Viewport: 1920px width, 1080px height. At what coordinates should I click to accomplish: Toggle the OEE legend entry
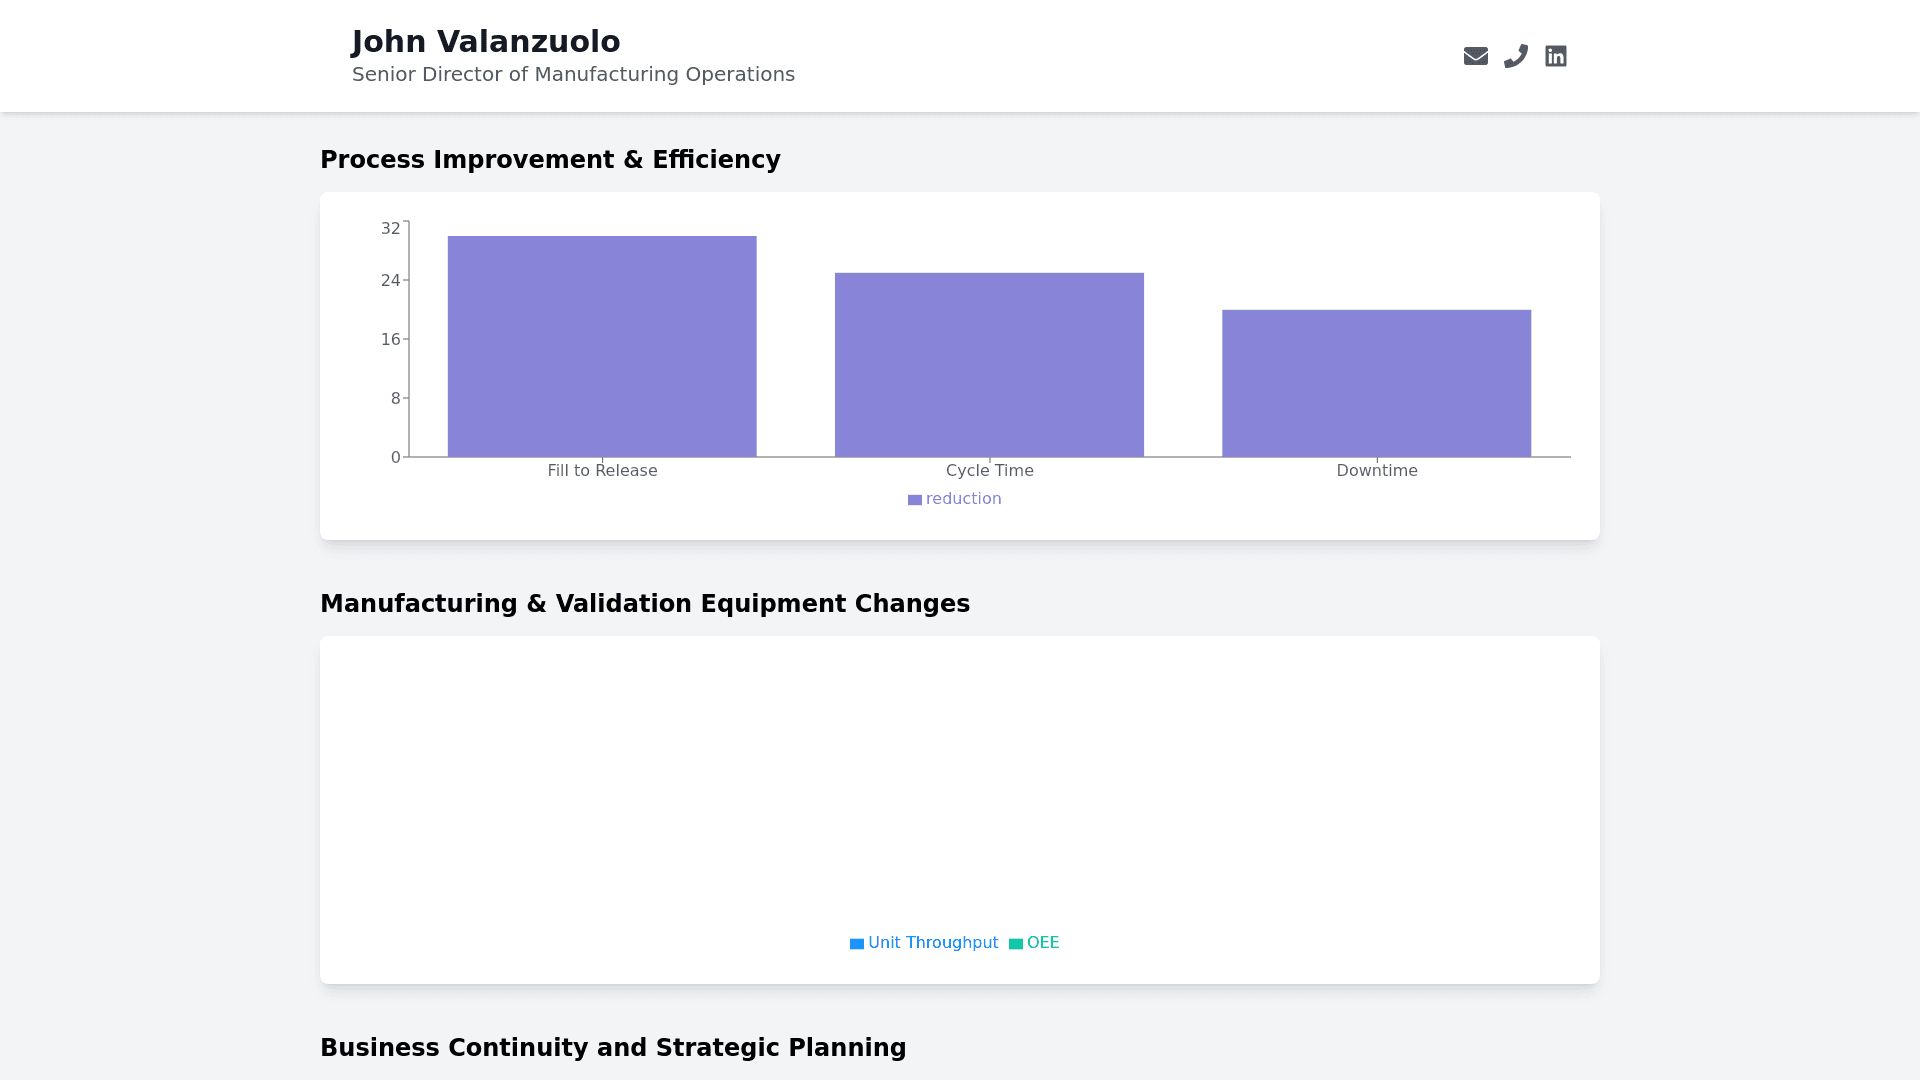click(1042, 943)
